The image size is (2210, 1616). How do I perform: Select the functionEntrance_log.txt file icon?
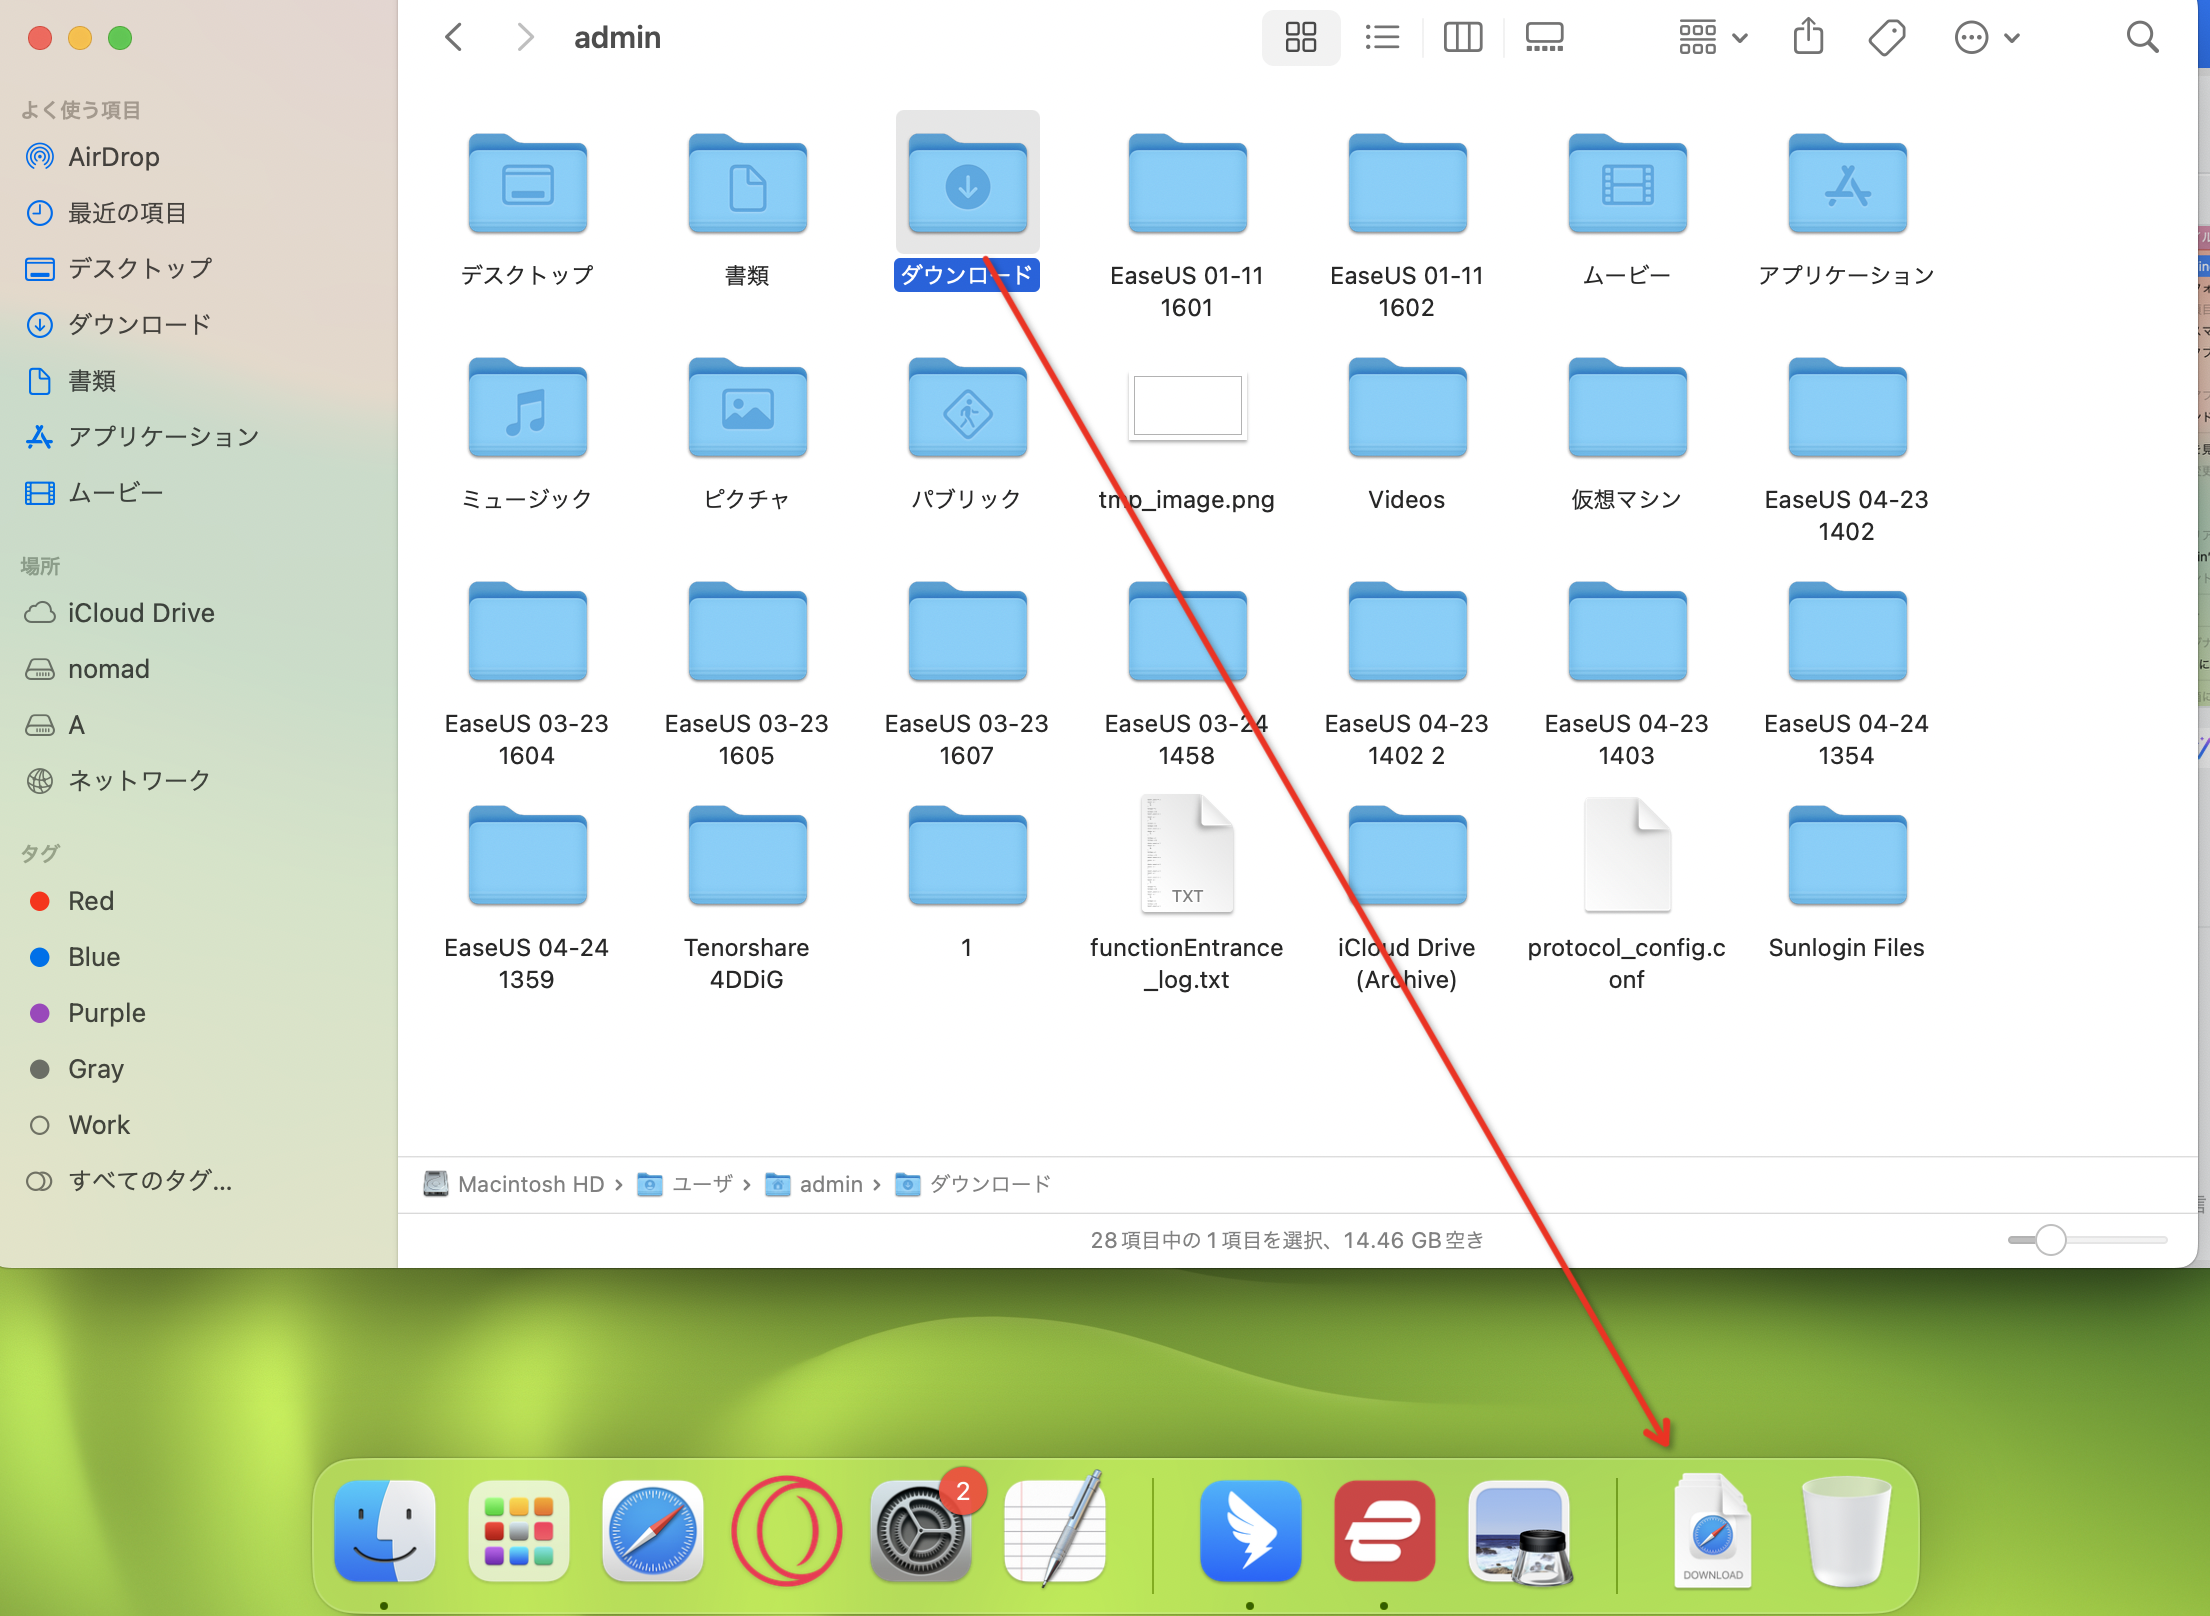pos(1187,855)
